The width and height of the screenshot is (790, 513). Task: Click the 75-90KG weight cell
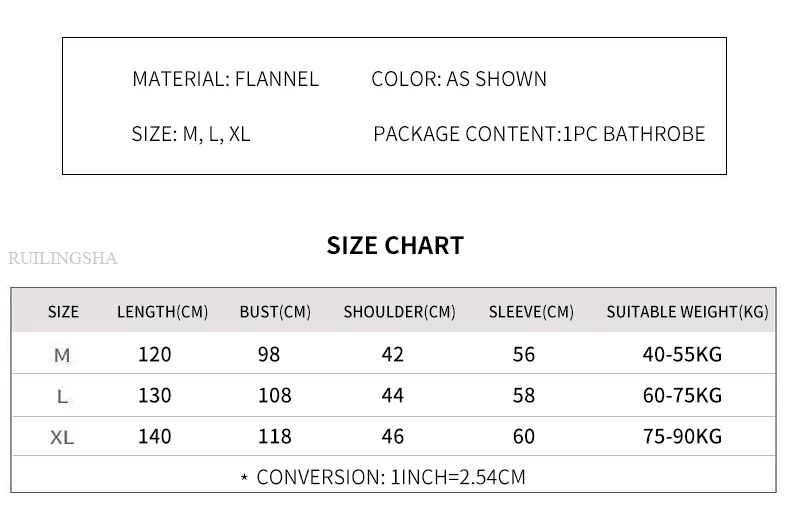682,436
